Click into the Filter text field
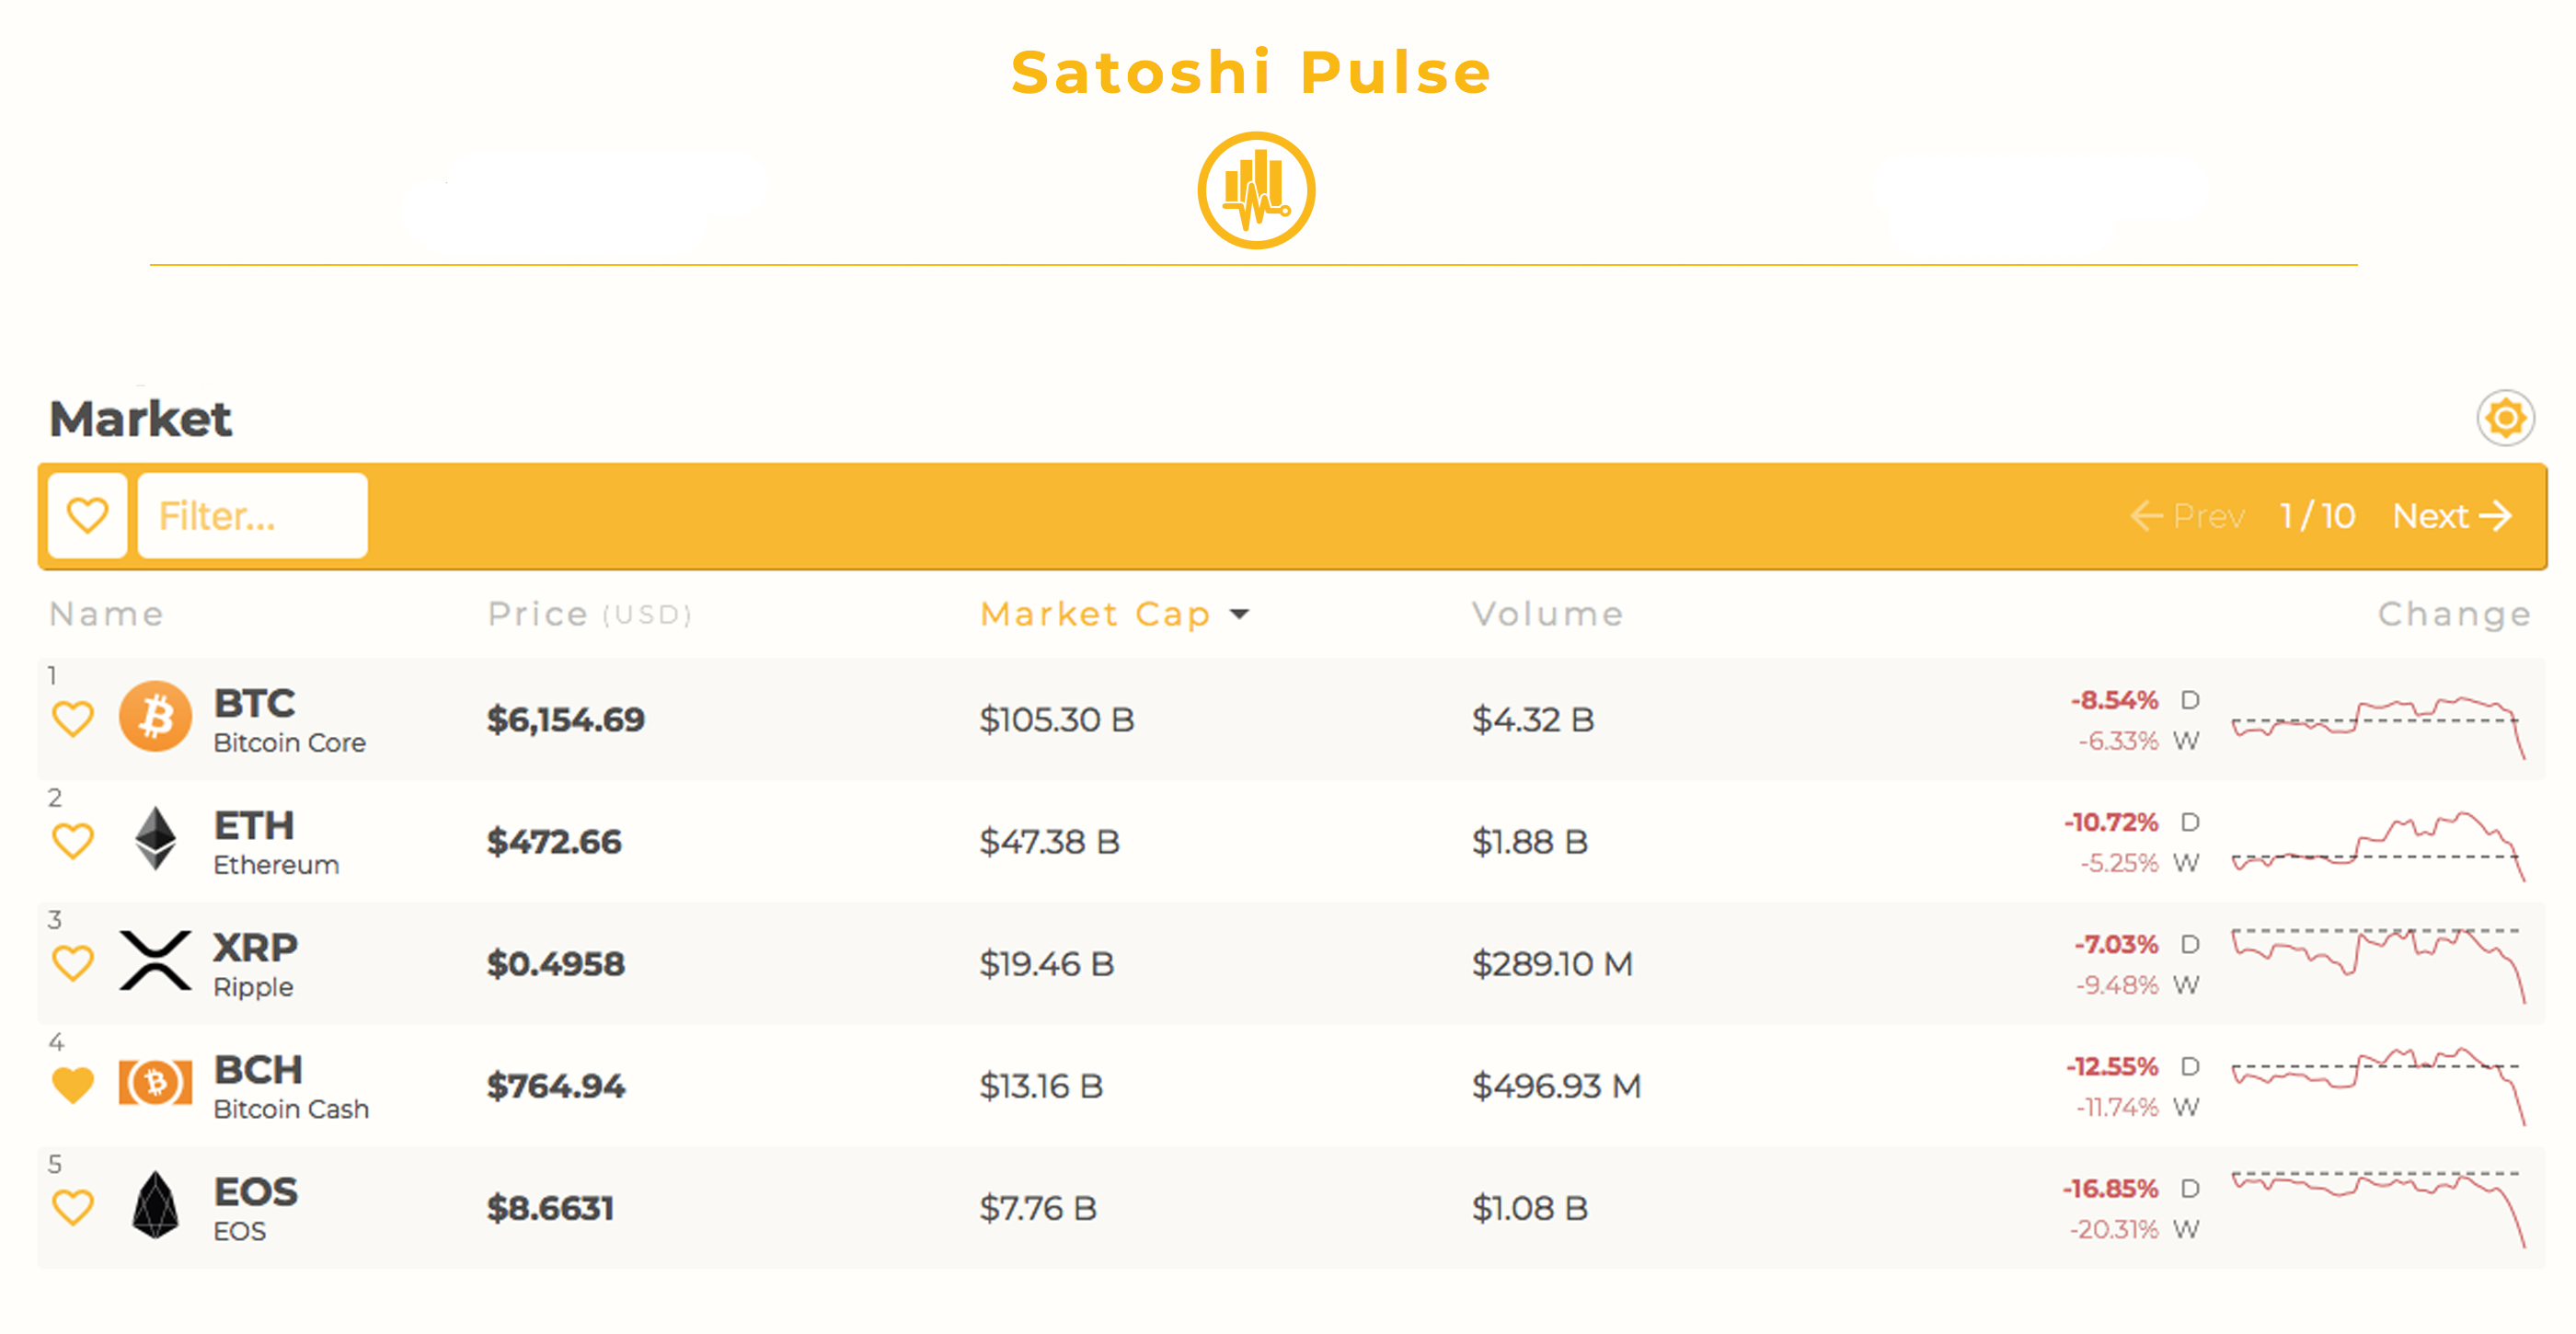Screen dimensions: 2576x1334 click(x=252, y=516)
